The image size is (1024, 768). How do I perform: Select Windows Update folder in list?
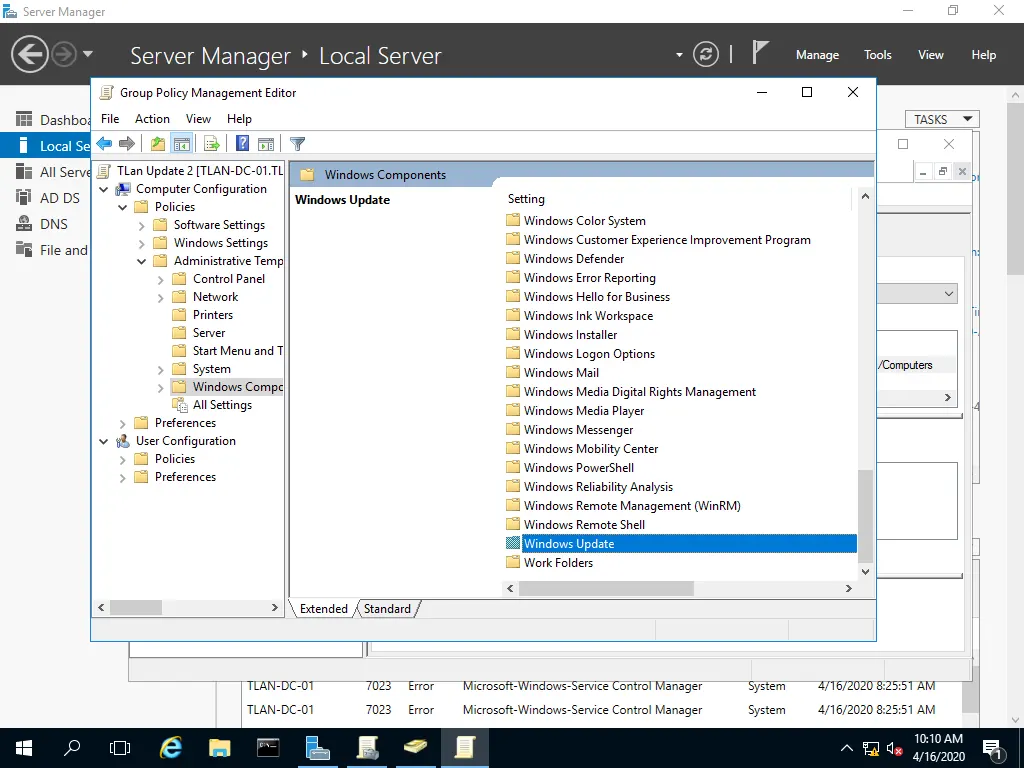pyautogui.click(x=681, y=543)
